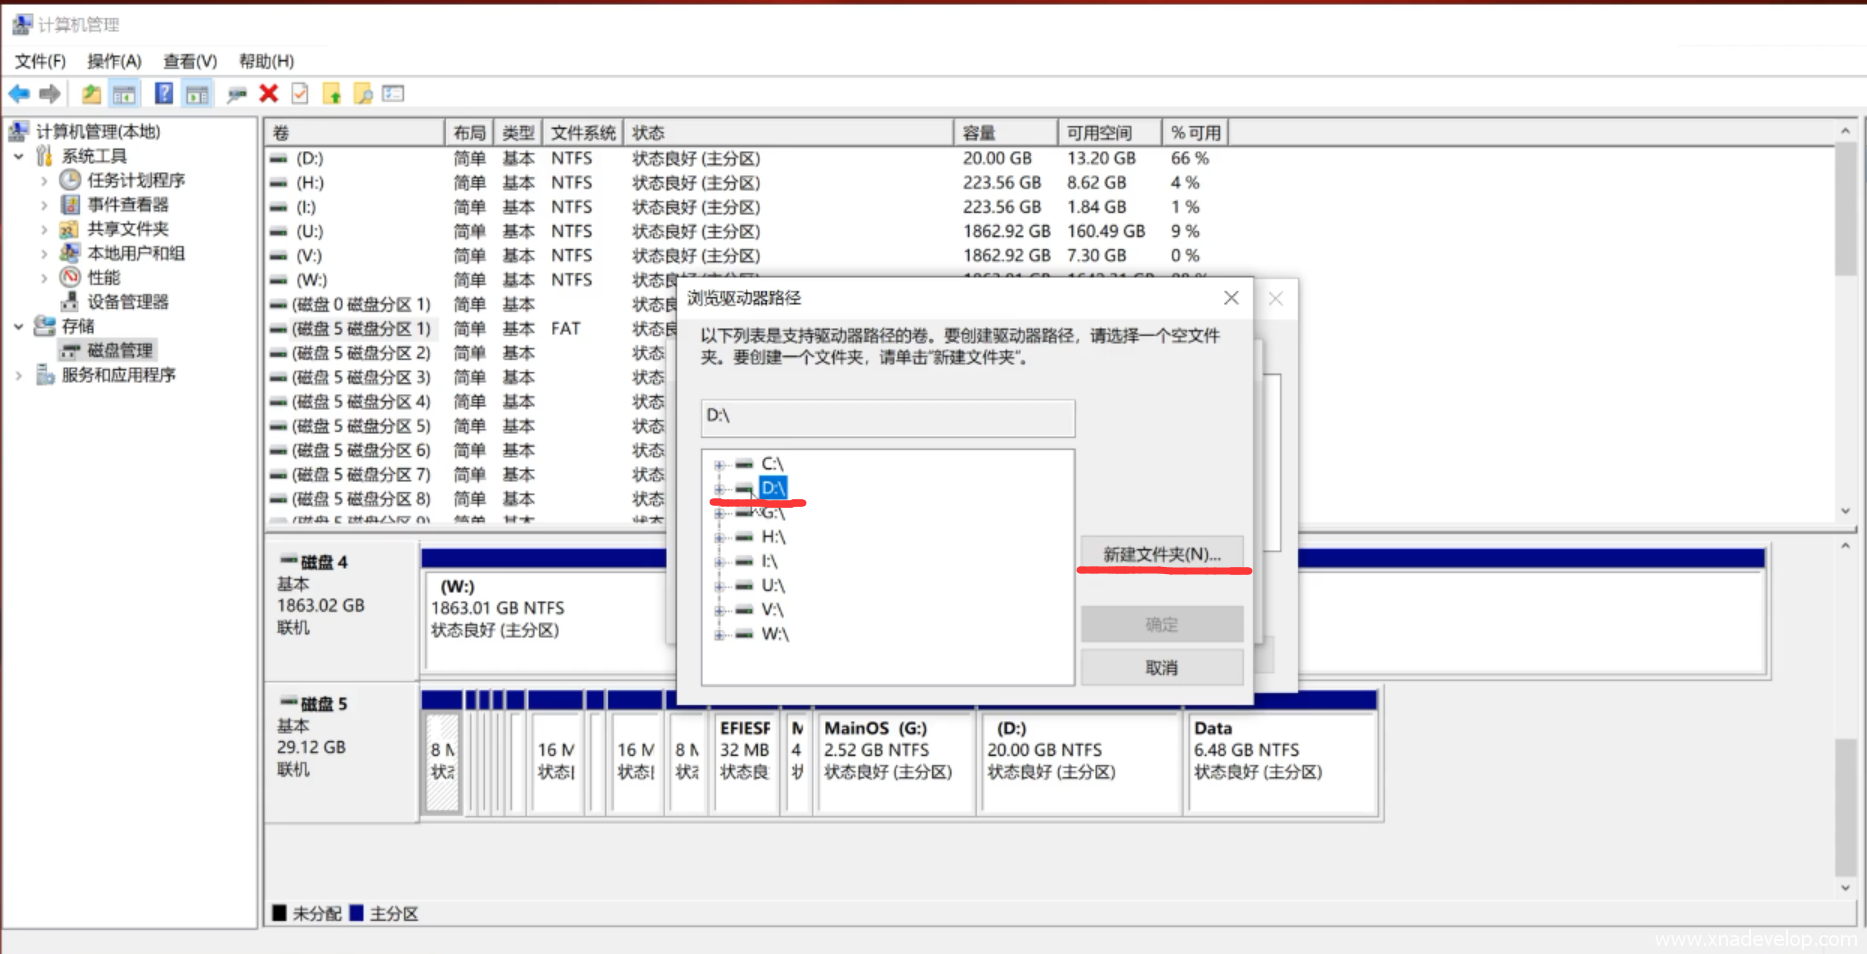Screen dimensions: 1867x954
Task: Click the red X delete toolbar icon
Action: (268, 94)
